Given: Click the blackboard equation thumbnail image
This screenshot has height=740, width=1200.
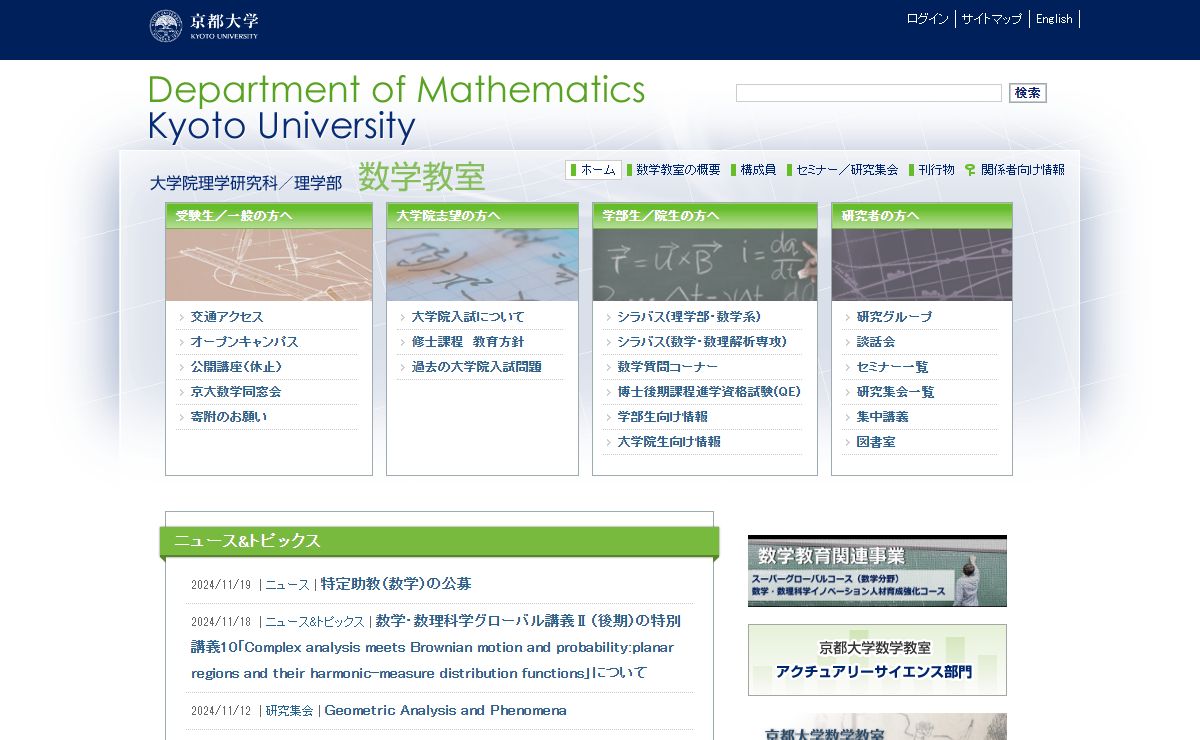Looking at the screenshot, I should pos(705,265).
